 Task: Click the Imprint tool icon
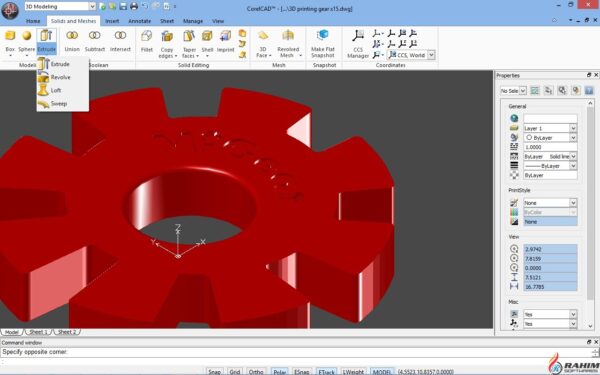(x=225, y=36)
